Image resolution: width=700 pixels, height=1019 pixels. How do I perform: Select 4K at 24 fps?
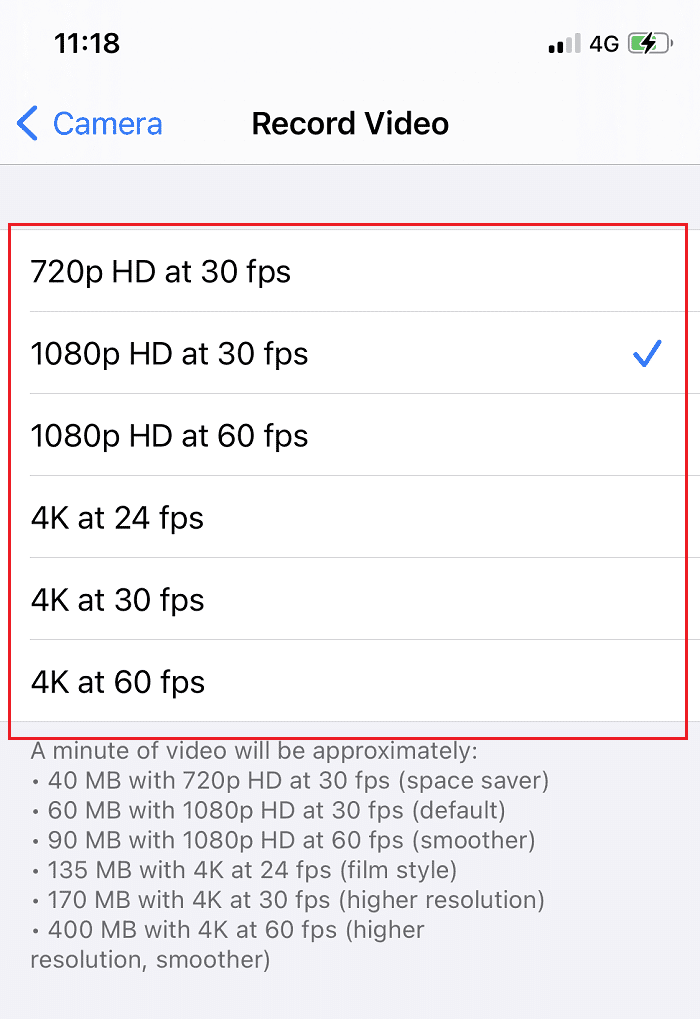click(x=116, y=517)
